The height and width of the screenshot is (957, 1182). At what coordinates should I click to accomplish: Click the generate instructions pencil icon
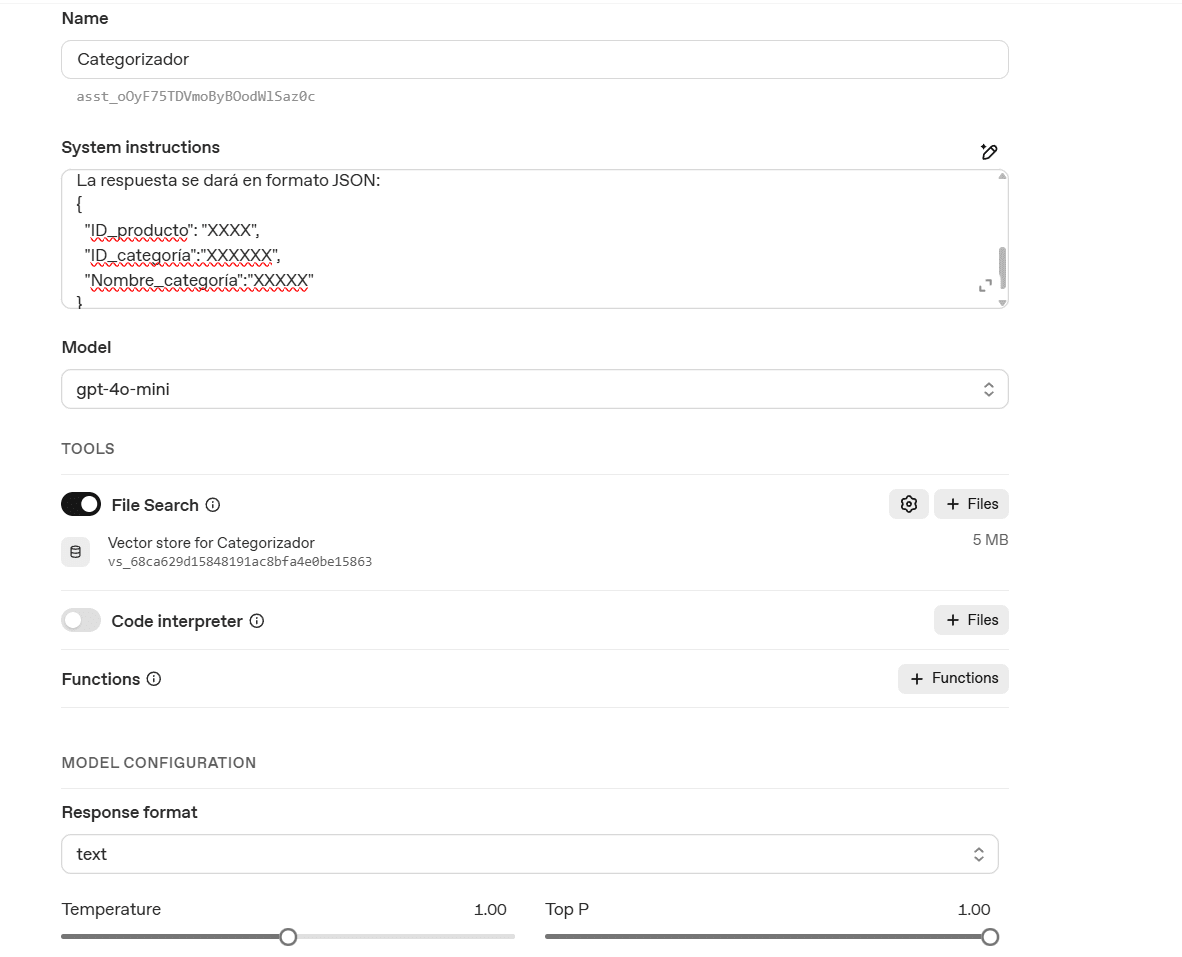click(988, 151)
